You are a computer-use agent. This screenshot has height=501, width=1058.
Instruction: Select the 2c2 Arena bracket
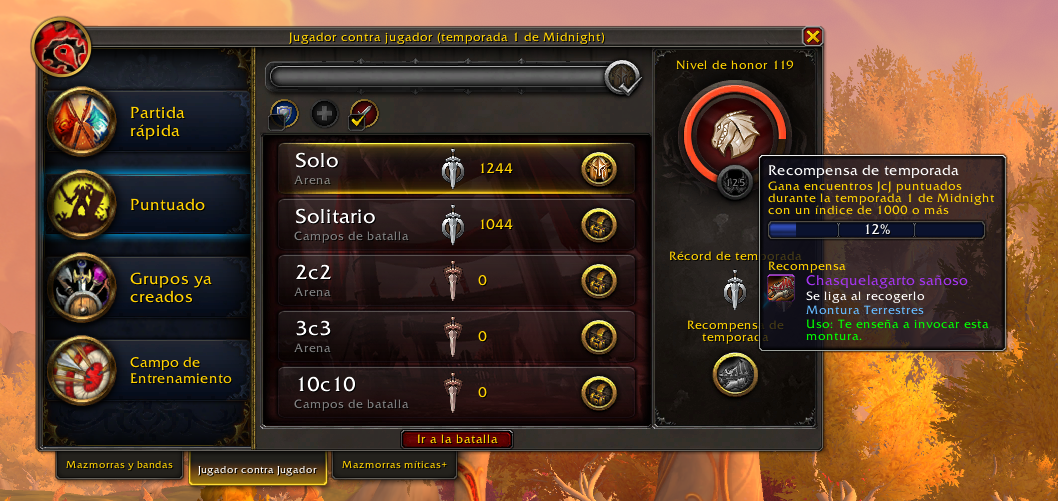pyautogui.click(x=457, y=280)
